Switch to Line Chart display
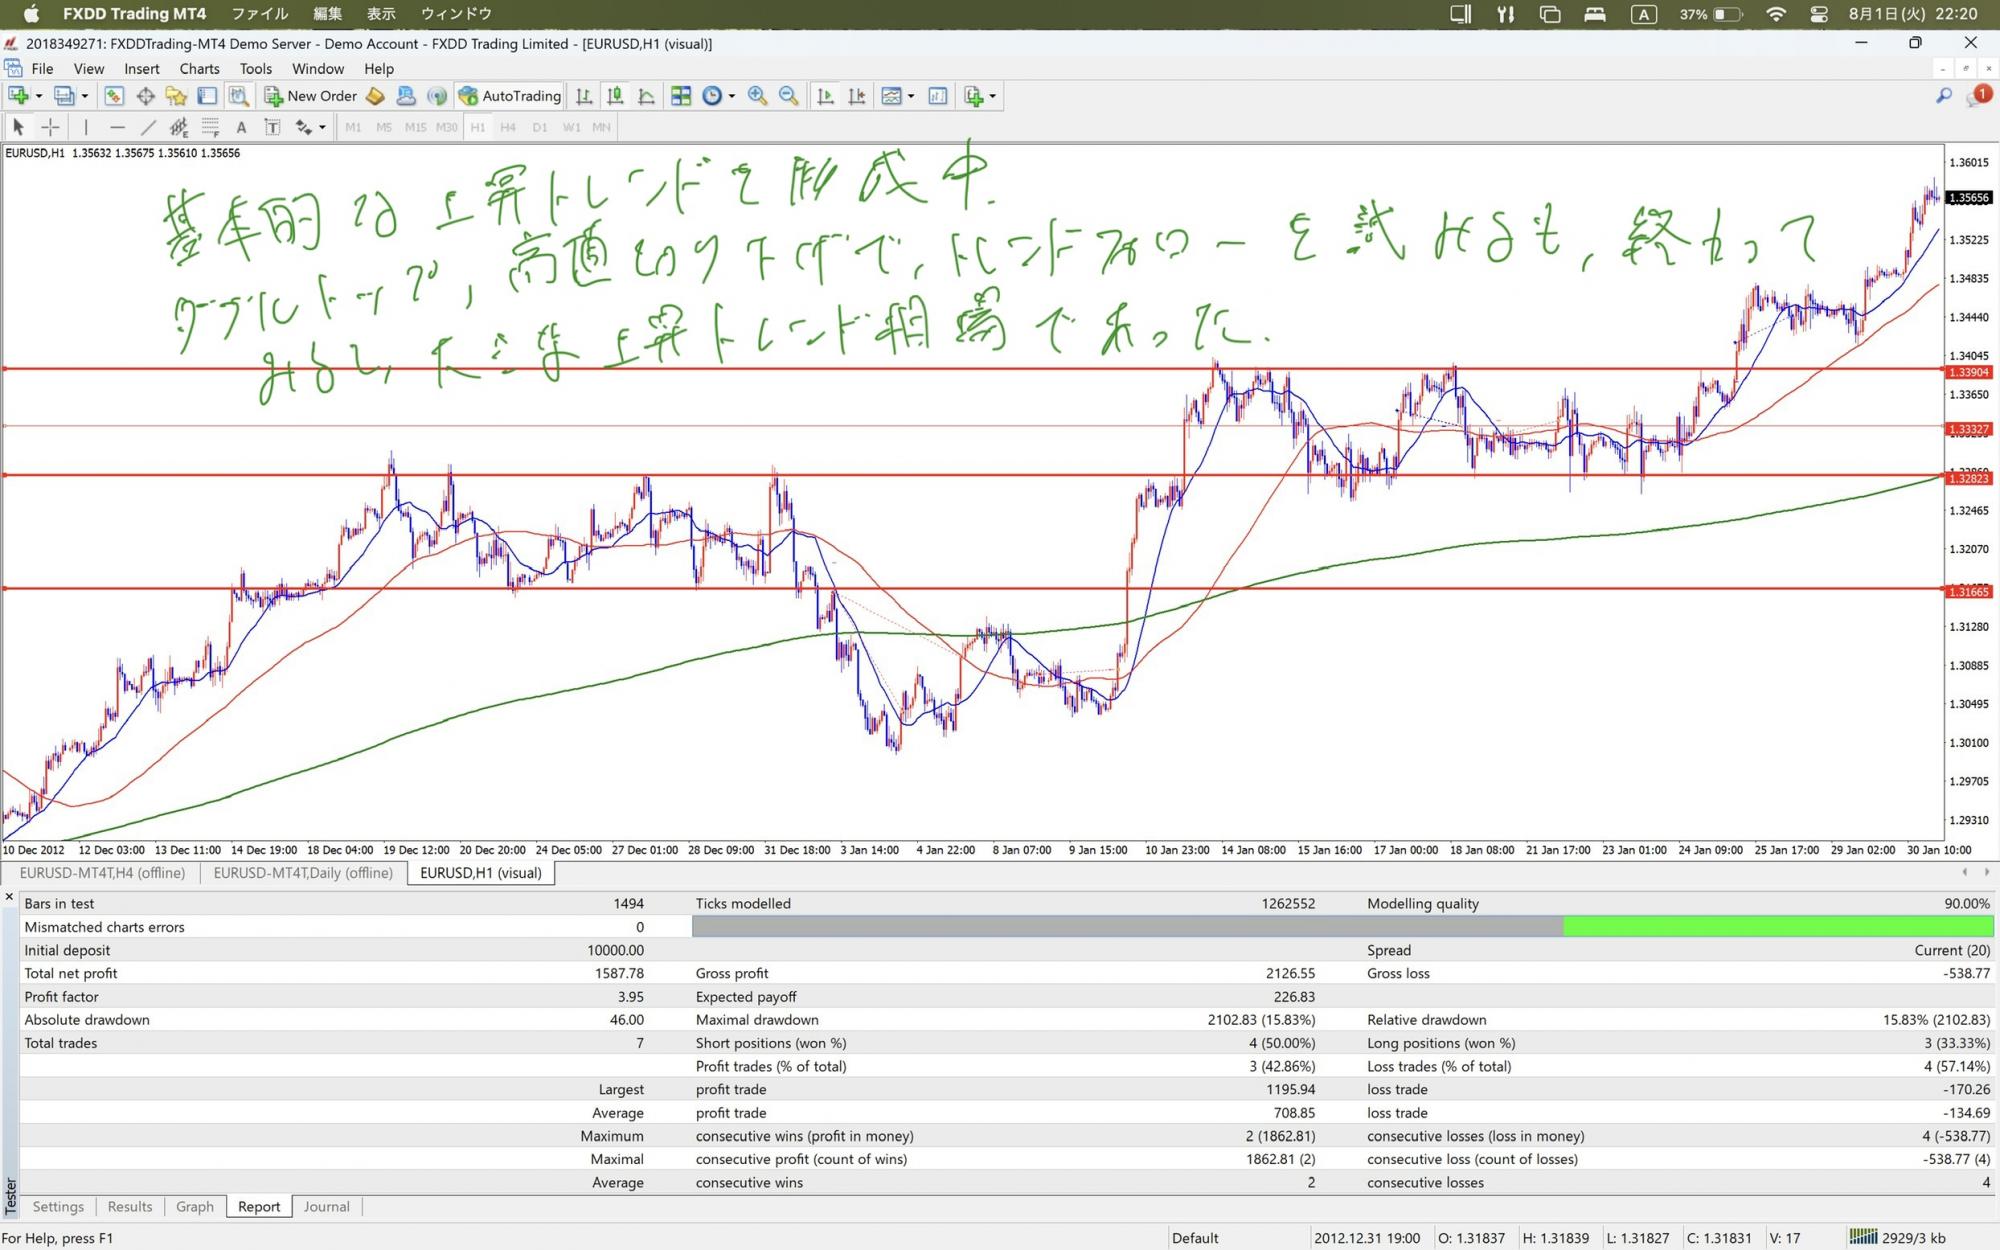2000x1250 pixels. click(x=646, y=96)
